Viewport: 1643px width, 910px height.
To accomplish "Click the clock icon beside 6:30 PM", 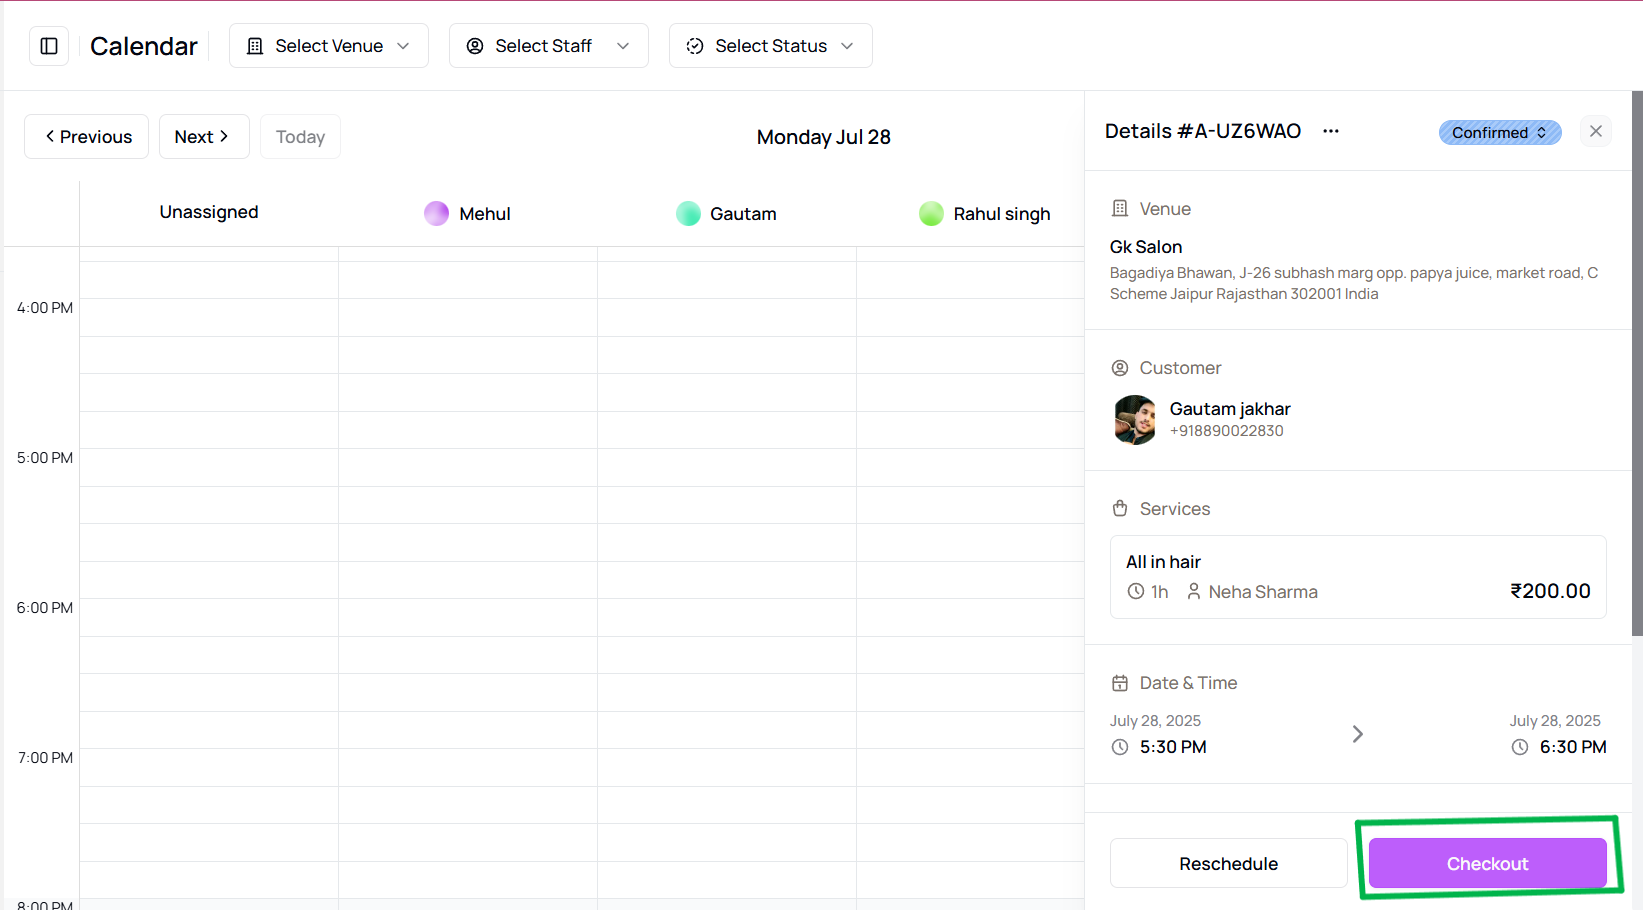I will 1520,747.
